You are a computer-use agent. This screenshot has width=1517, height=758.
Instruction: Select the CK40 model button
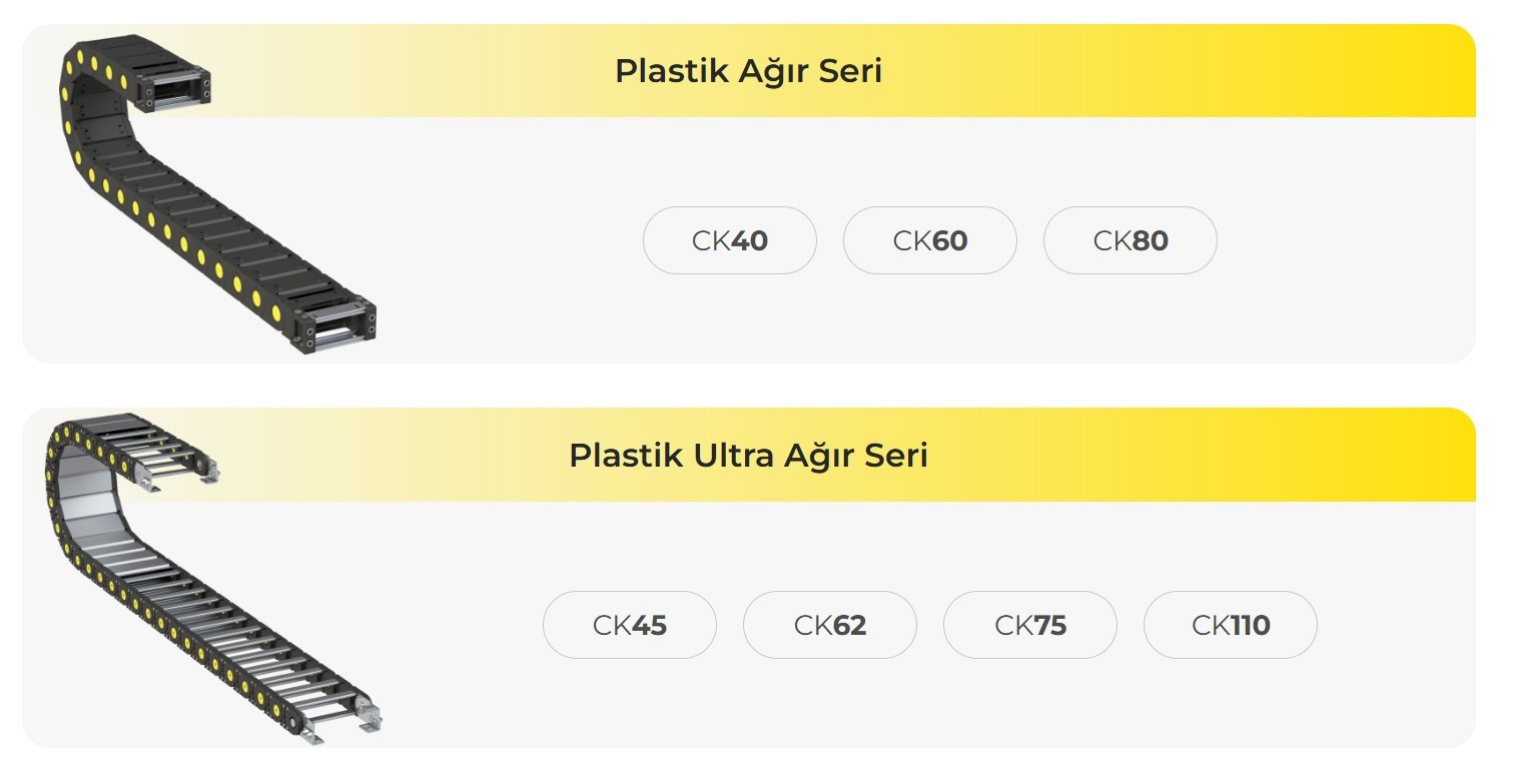click(x=729, y=240)
